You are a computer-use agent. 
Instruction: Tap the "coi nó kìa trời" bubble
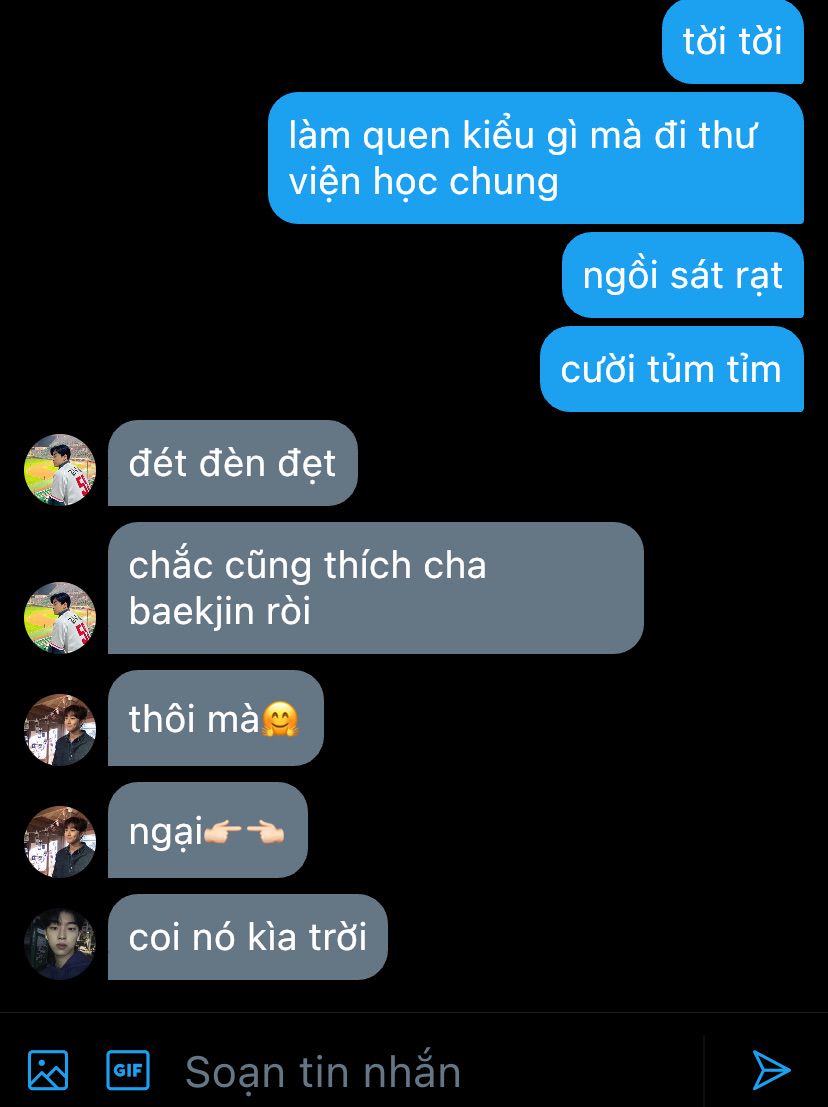(x=248, y=937)
